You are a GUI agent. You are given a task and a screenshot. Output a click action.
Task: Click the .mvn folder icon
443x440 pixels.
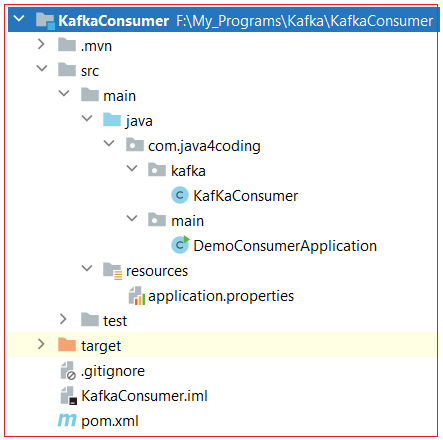67,45
